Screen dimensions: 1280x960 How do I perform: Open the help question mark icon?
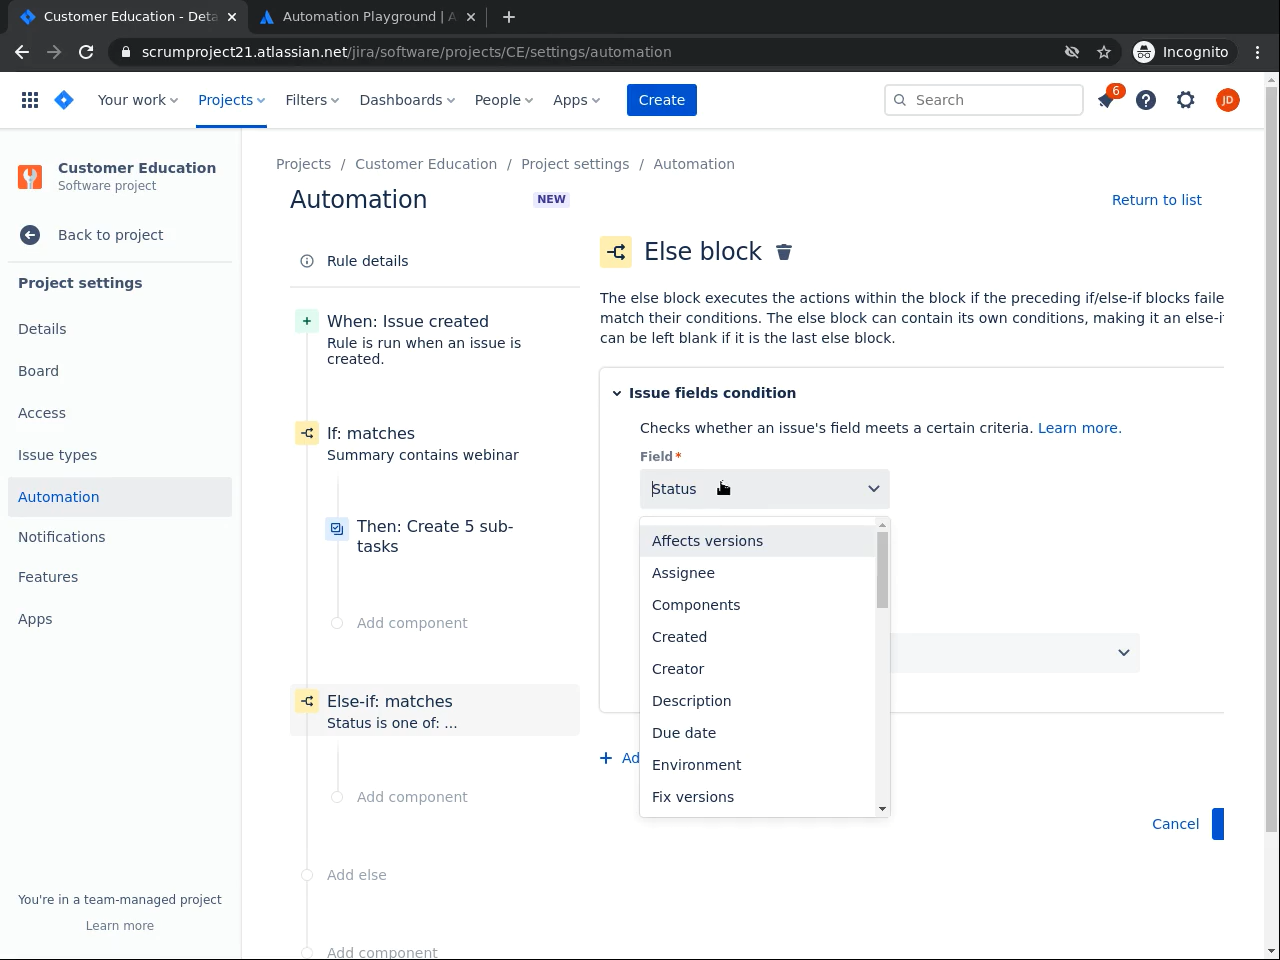(x=1146, y=100)
